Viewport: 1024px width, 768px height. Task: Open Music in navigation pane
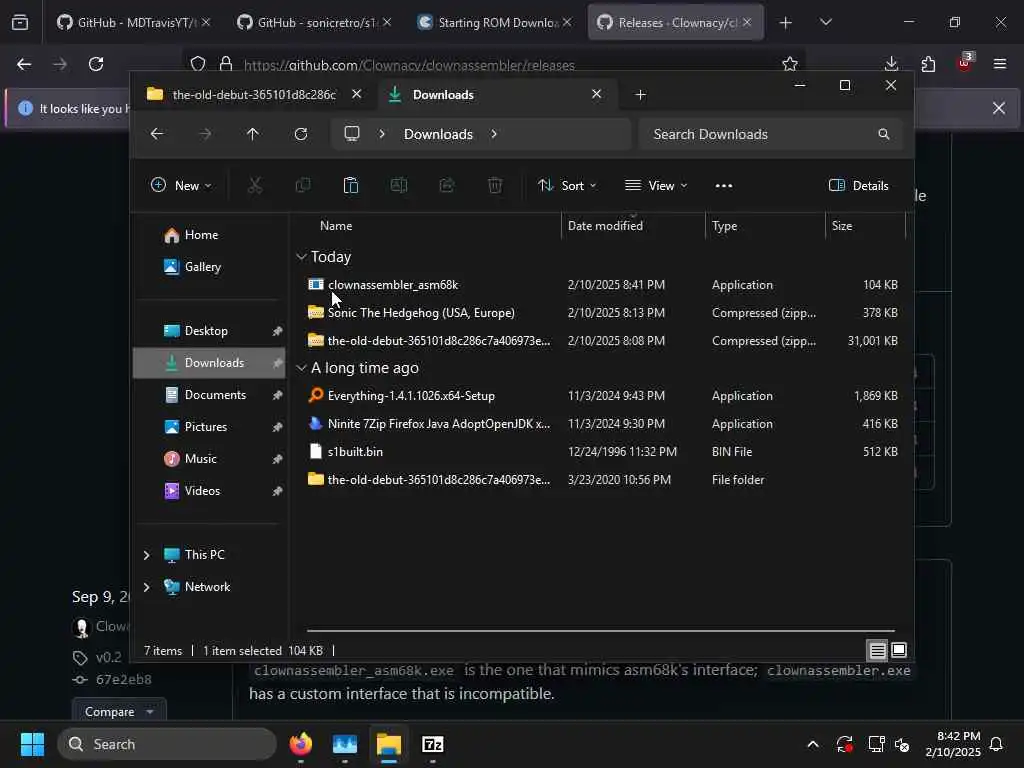pos(210,459)
